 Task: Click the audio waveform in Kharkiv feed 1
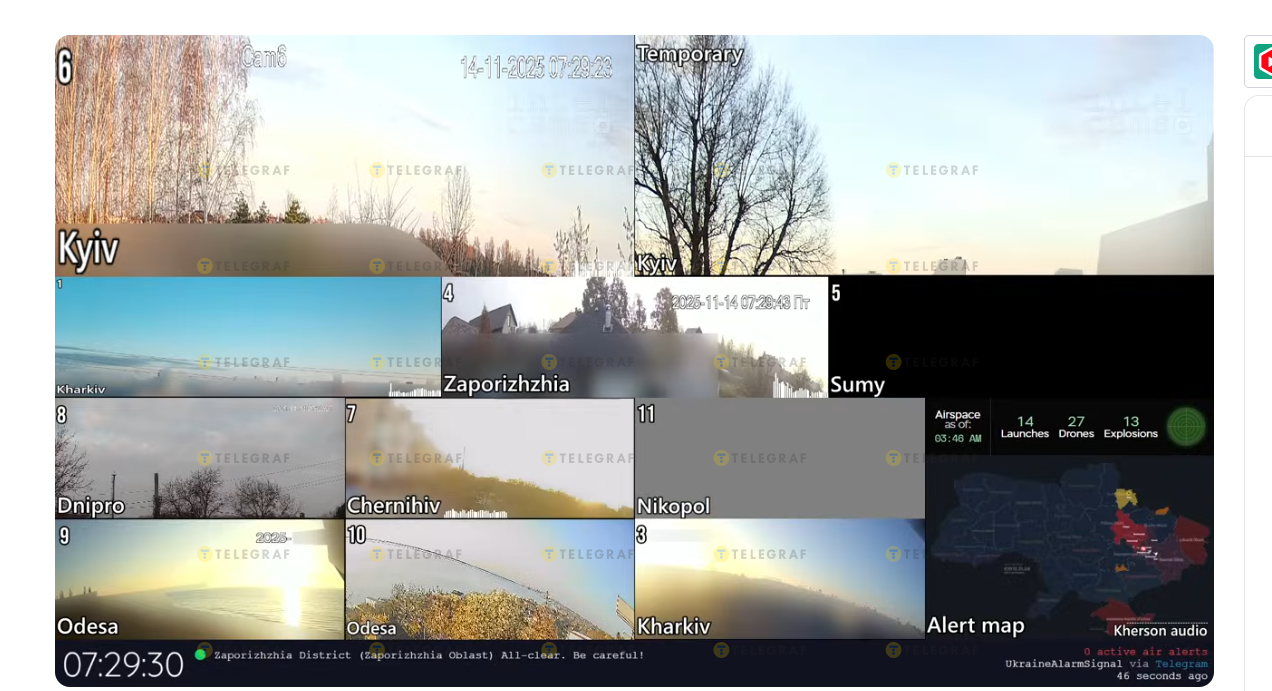pyautogui.click(x=413, y=390)
